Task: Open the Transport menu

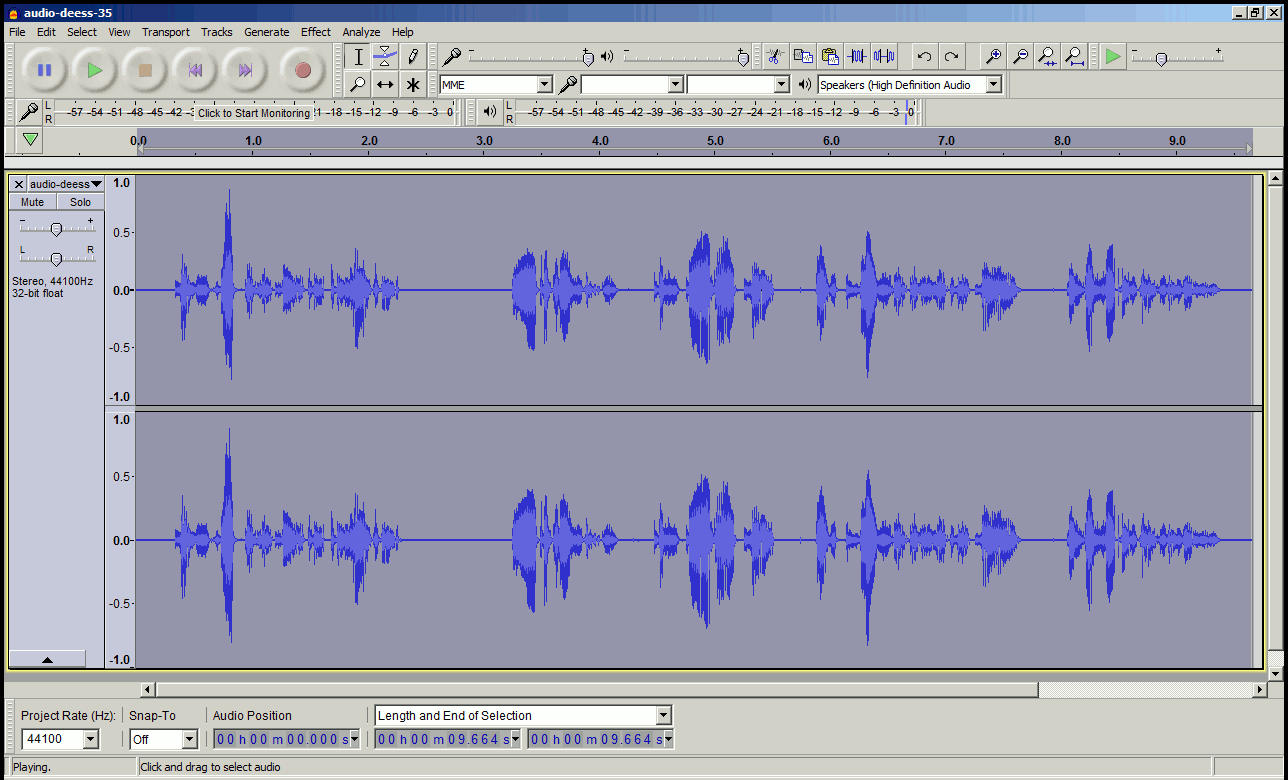Action: 165,32
